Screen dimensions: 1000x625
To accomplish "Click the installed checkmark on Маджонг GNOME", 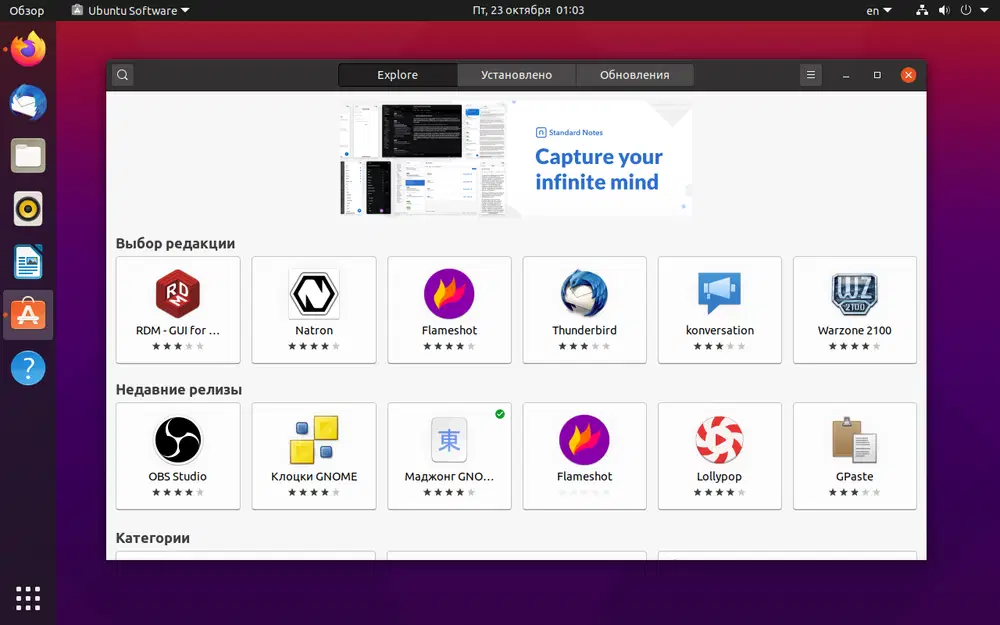I will coord(500,414).
